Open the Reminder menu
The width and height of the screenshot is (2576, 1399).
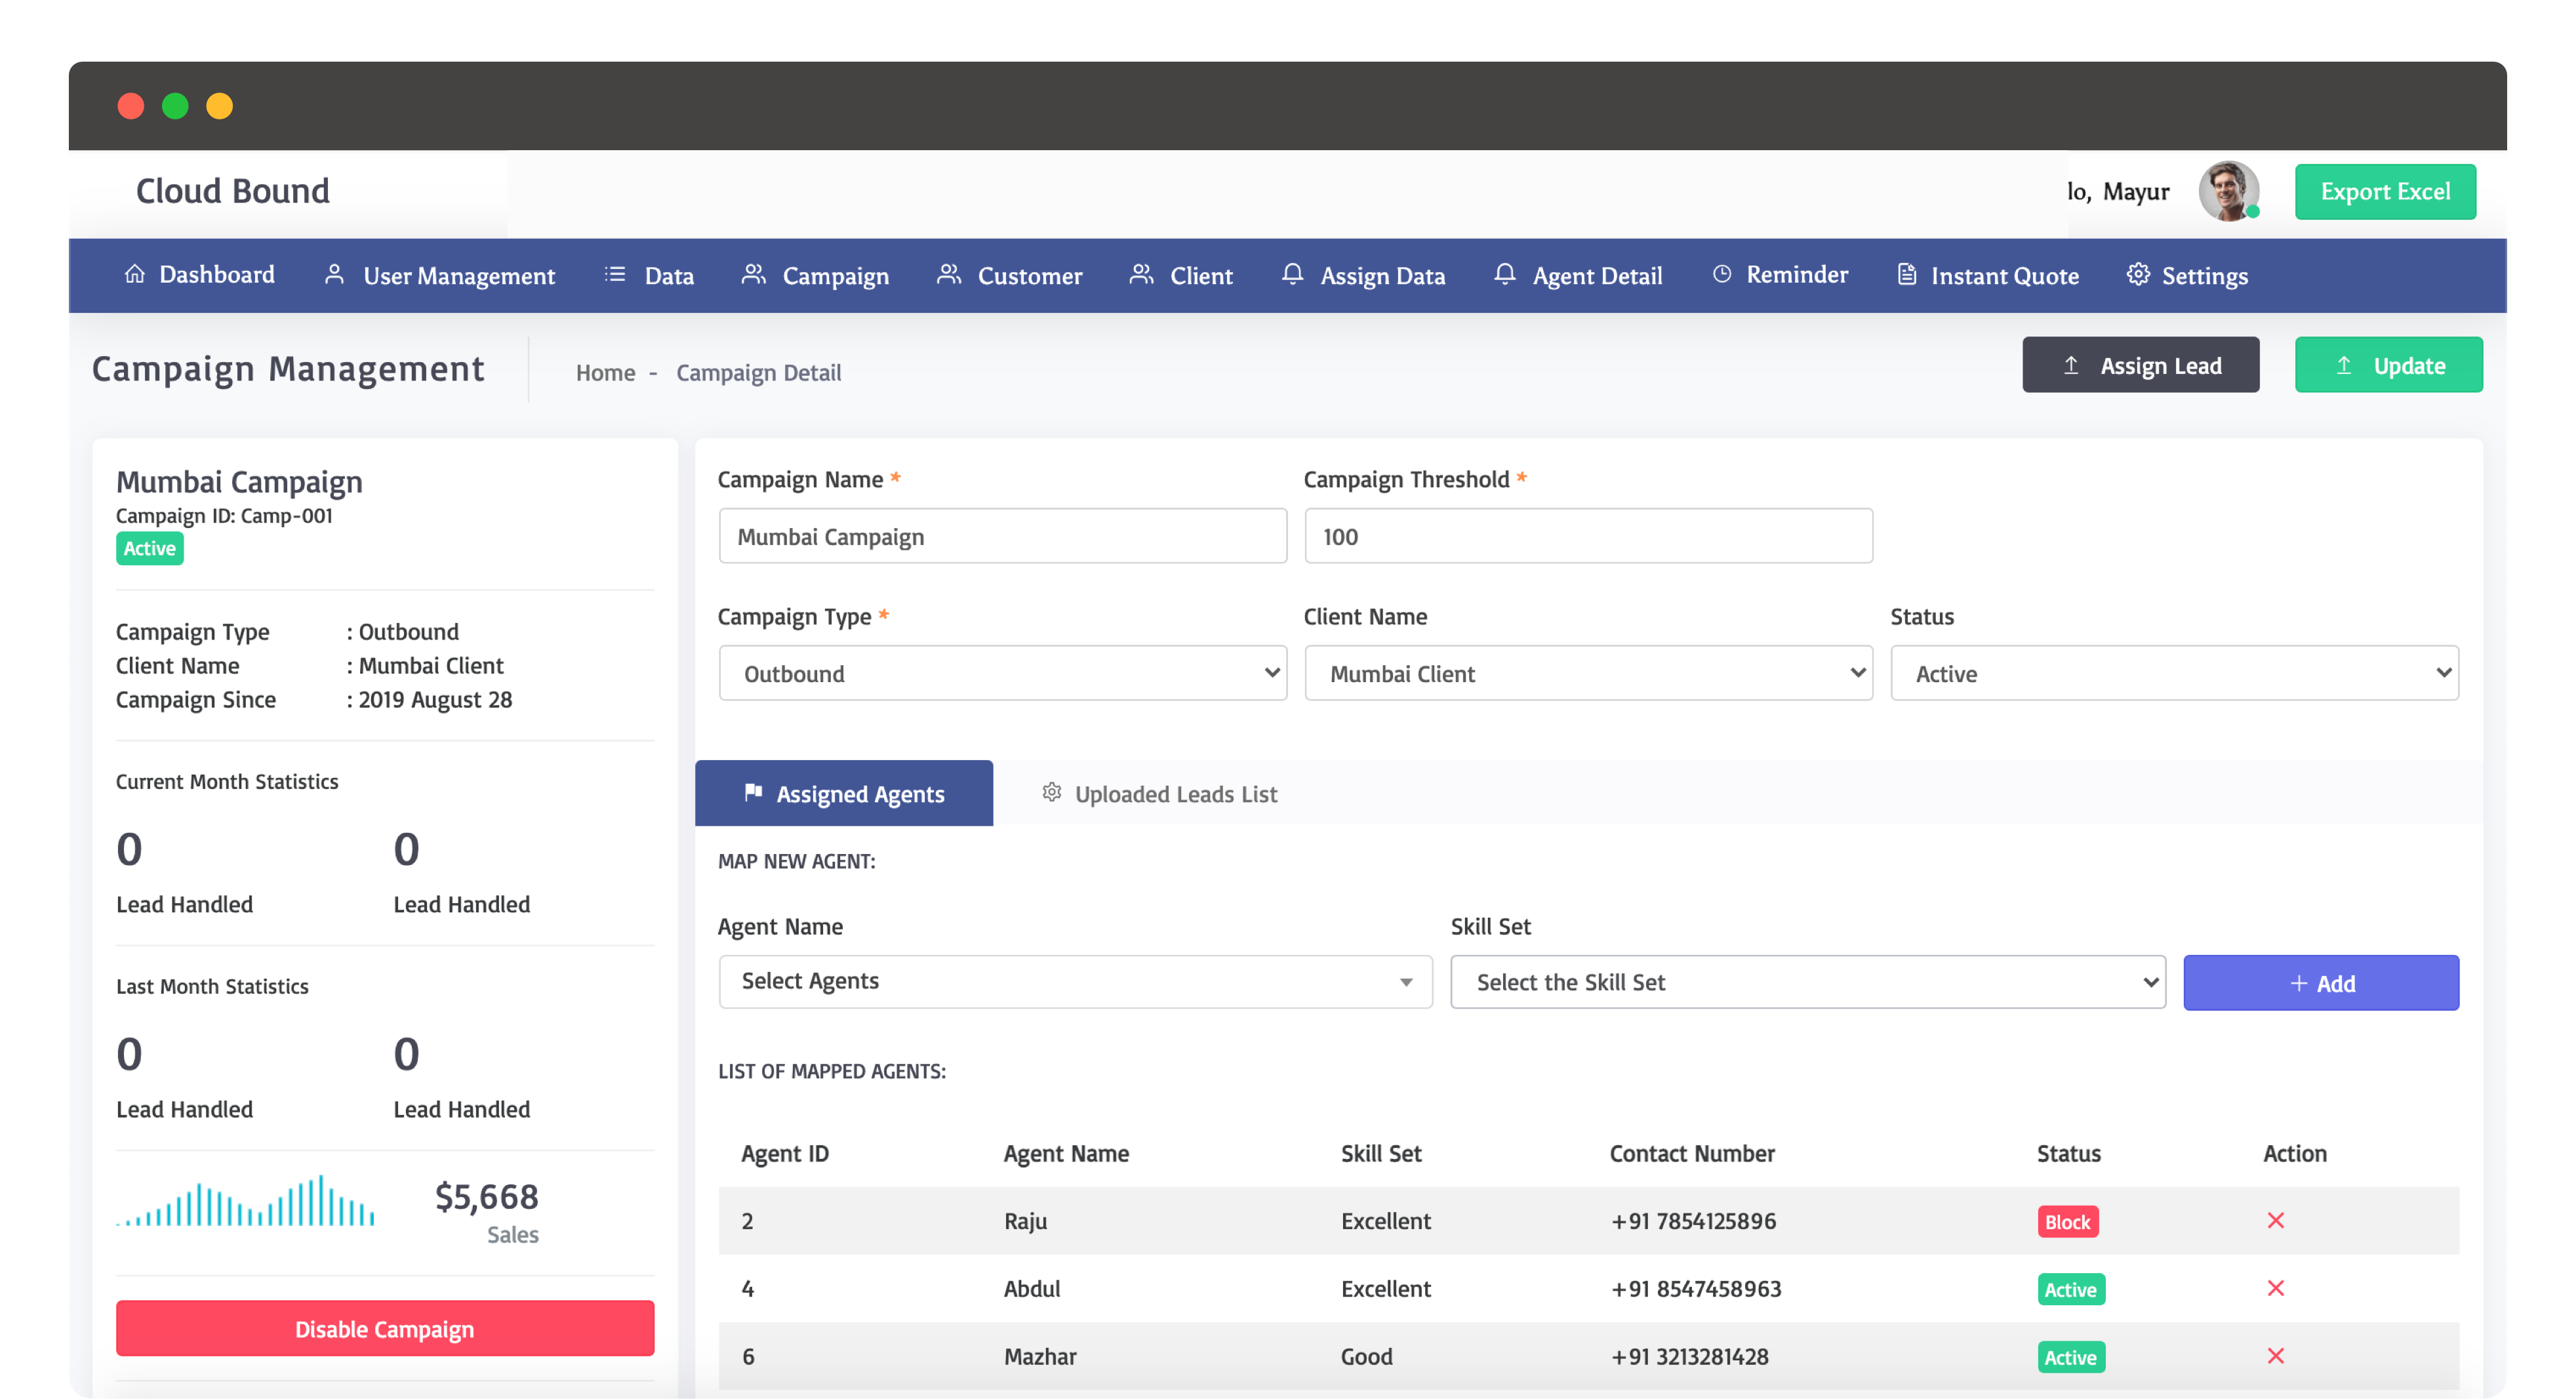1780,274
